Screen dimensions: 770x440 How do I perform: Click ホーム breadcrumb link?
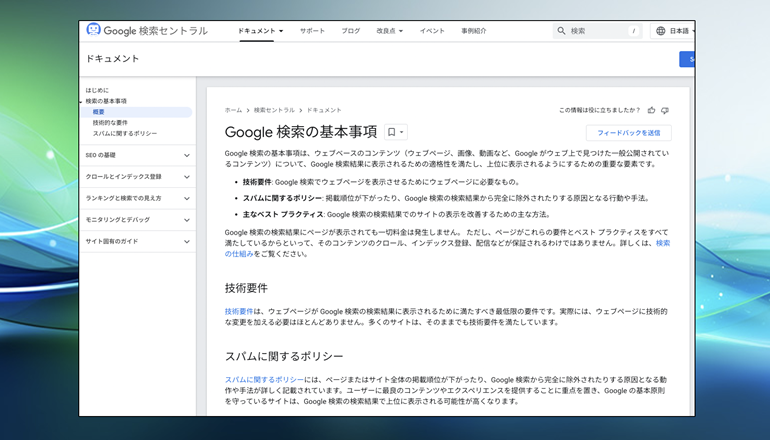coord(233,110)
